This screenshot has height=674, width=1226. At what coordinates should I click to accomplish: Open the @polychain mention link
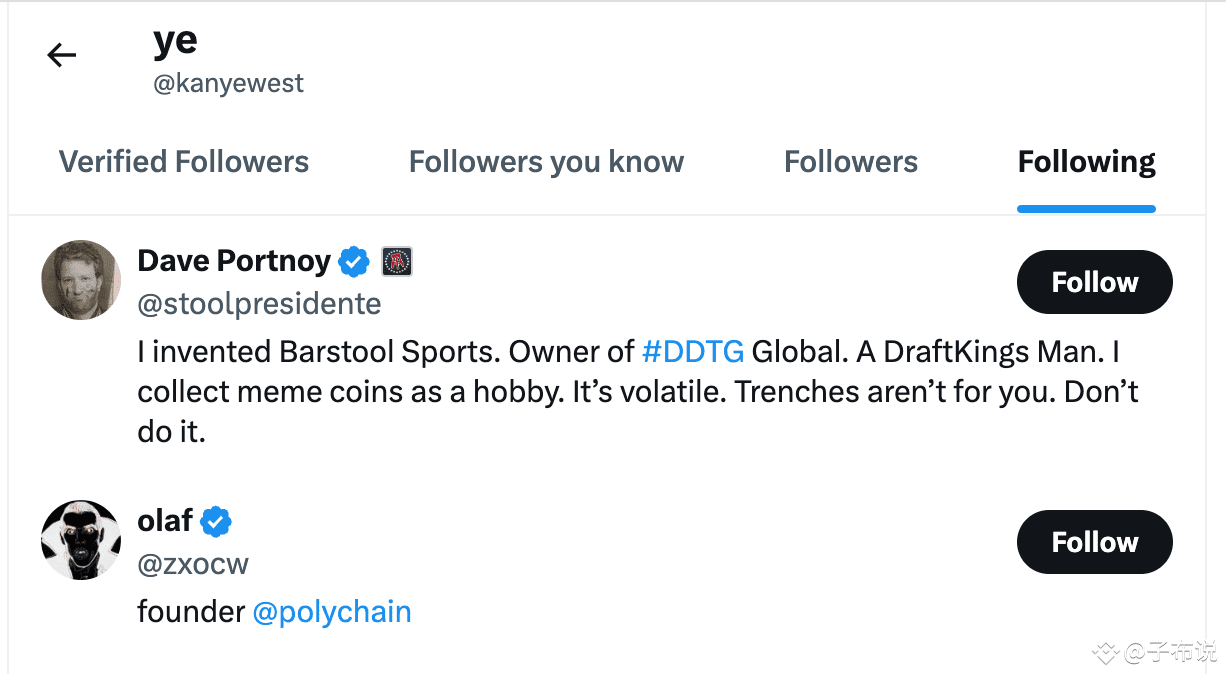[x=333, y=611]
